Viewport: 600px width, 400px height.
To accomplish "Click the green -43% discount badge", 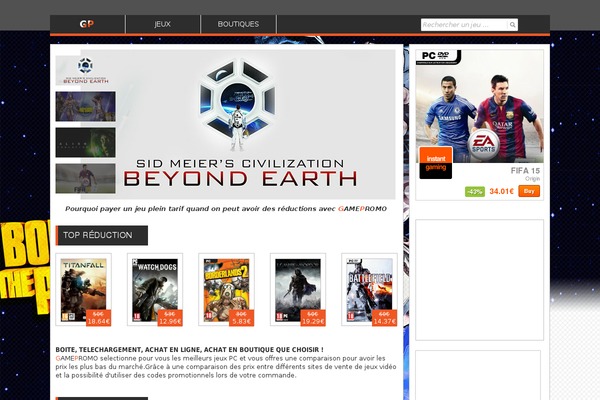I will click(x=475, y=191).
